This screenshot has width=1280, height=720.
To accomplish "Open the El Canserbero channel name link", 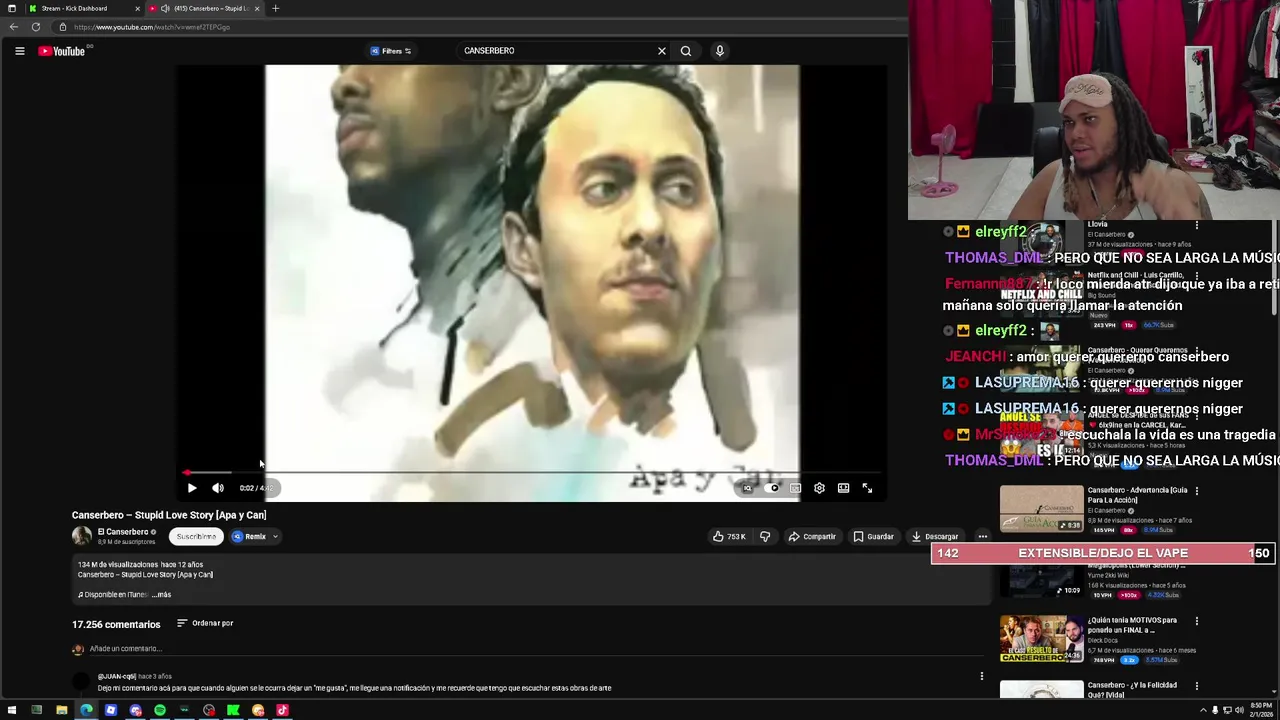I will [123, 532].
